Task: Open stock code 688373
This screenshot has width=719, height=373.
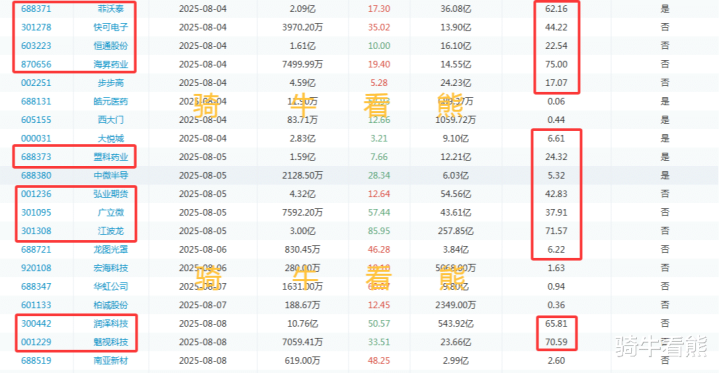Action: click(36, 157)
